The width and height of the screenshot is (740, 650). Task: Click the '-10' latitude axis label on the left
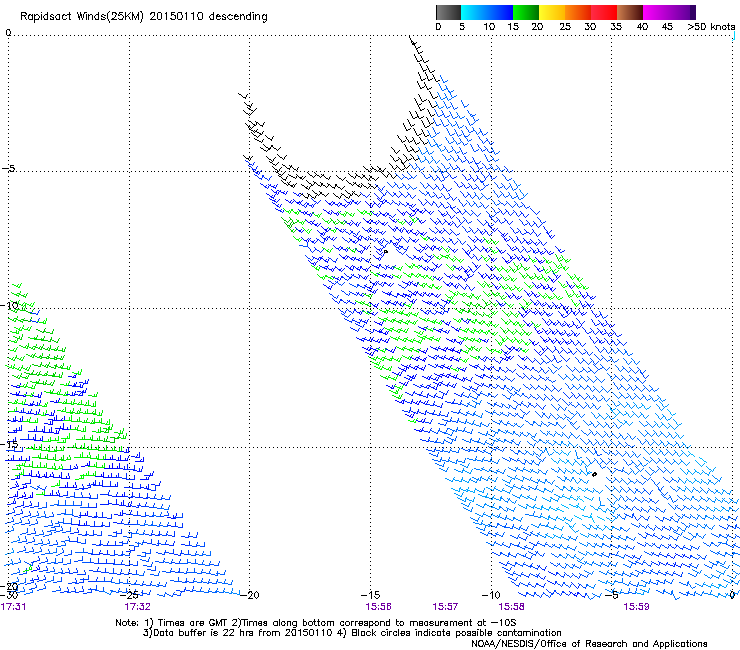9,305
